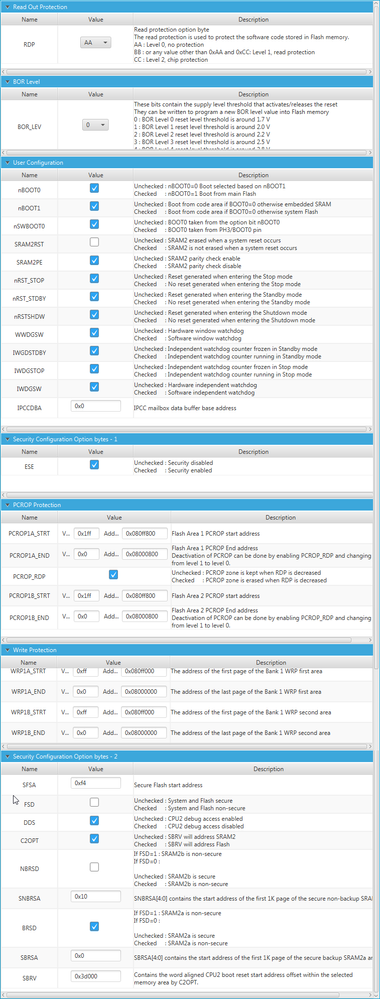Edit the WRP1A_END value field
This screenshot has width=380, height=999.
pos(87,691)
